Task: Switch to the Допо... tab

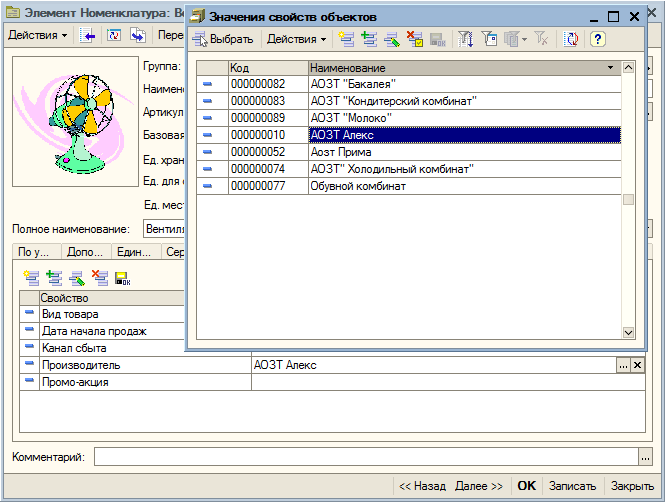Action: coord(85,253)
